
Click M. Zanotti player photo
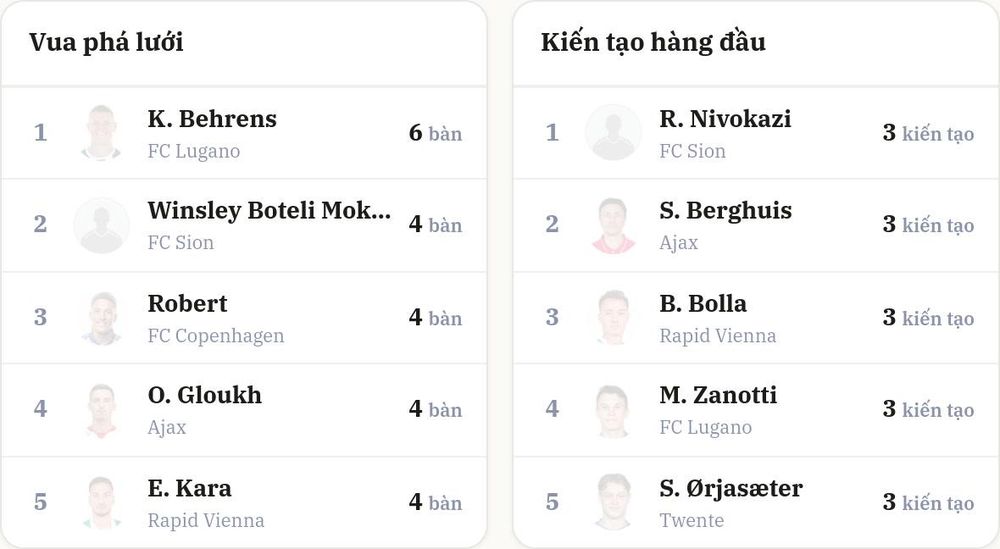[614, 410]
